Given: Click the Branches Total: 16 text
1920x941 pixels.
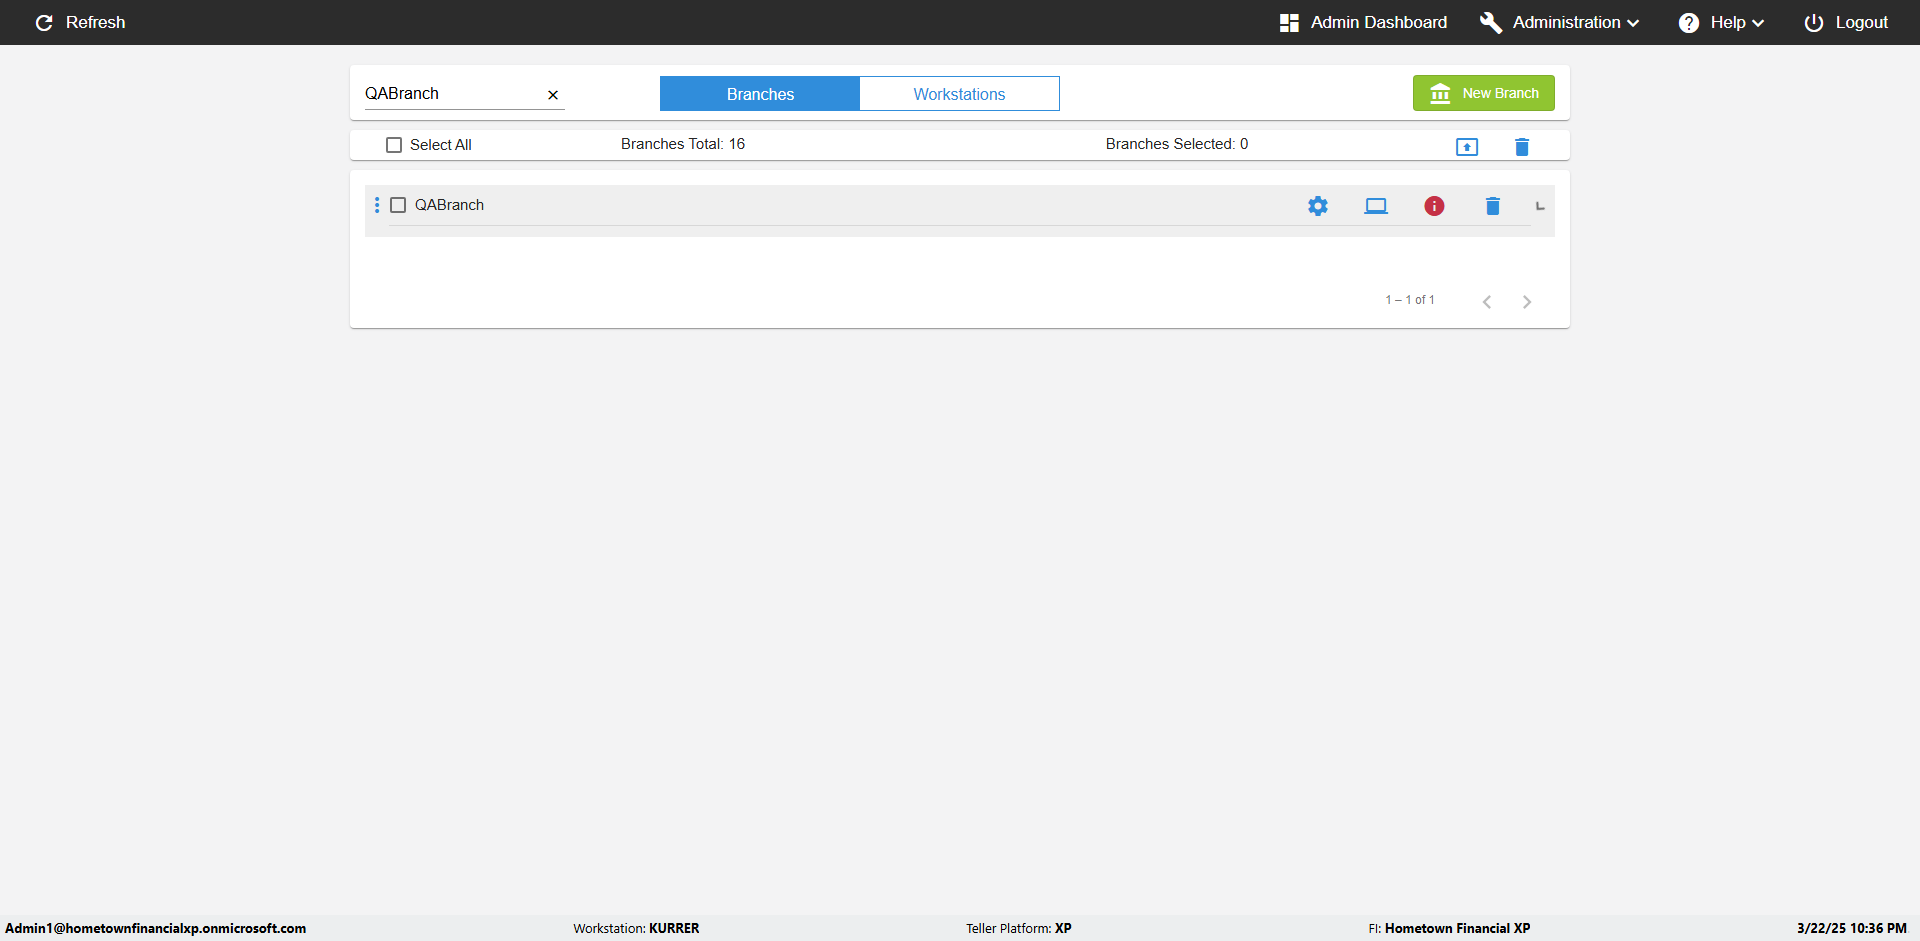Looking at the screenshot, I should point(683,144).
